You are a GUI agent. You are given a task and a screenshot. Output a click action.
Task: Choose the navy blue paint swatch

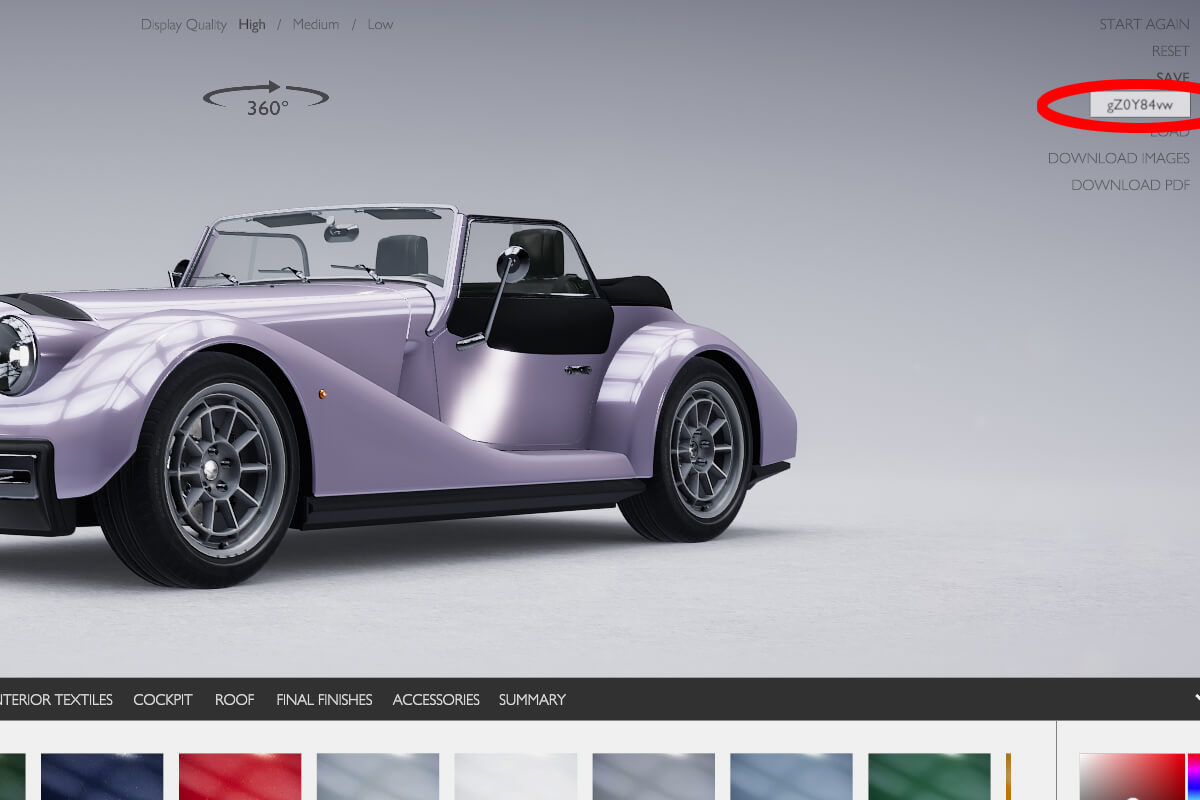point(102,777)
